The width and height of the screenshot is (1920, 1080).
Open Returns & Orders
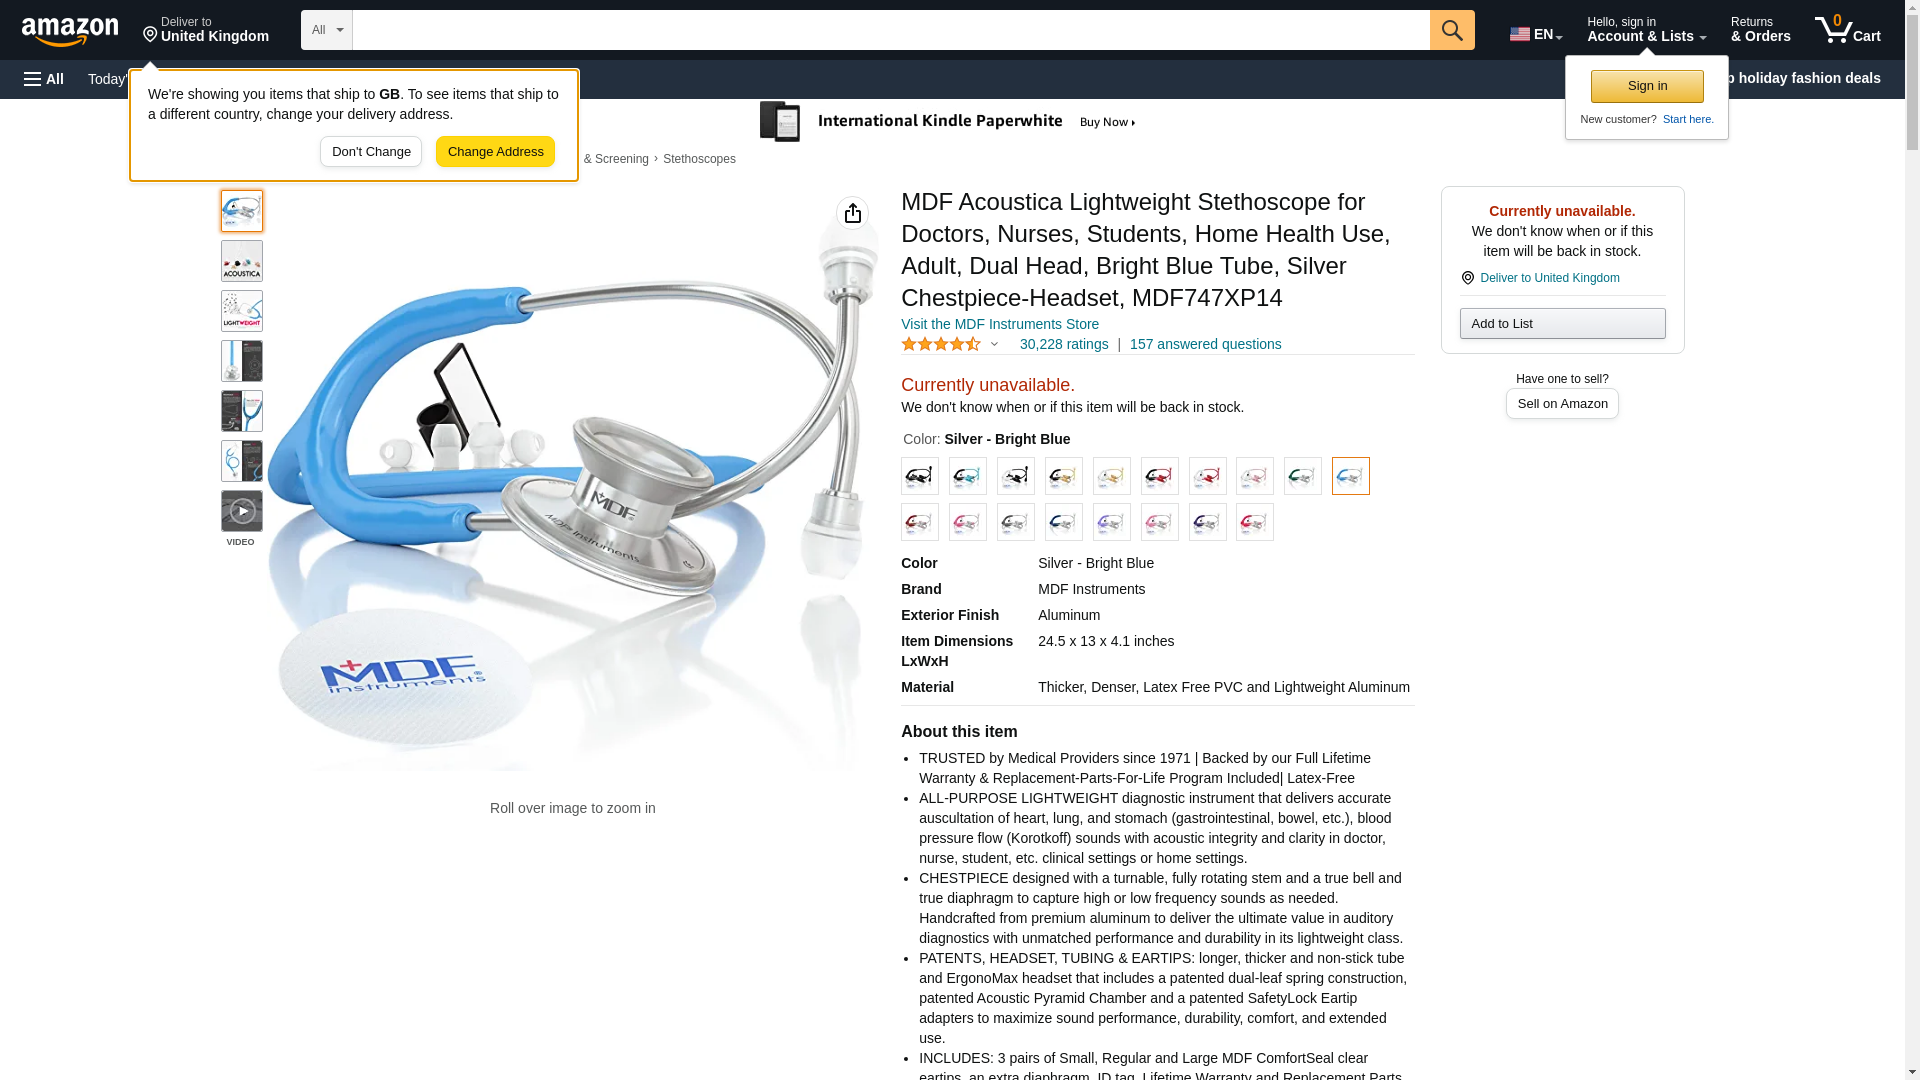(1760, 30)
